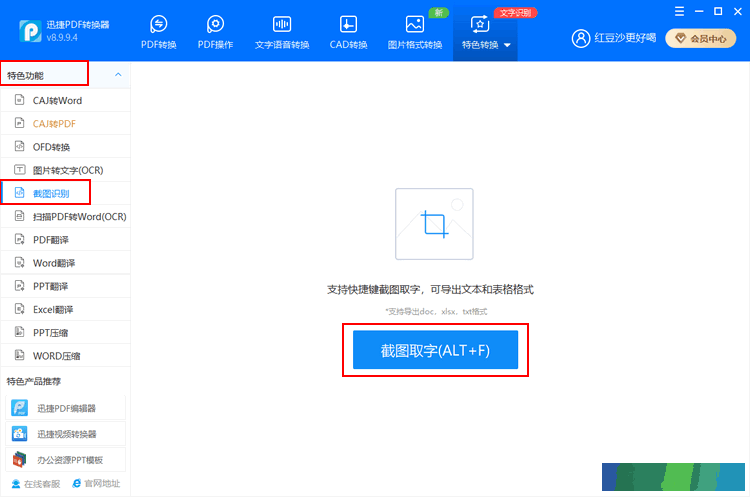Click the 图片转文字(OCR) text icon
Viewport: 750px width, 497px height.
click(x=20, y=169)
